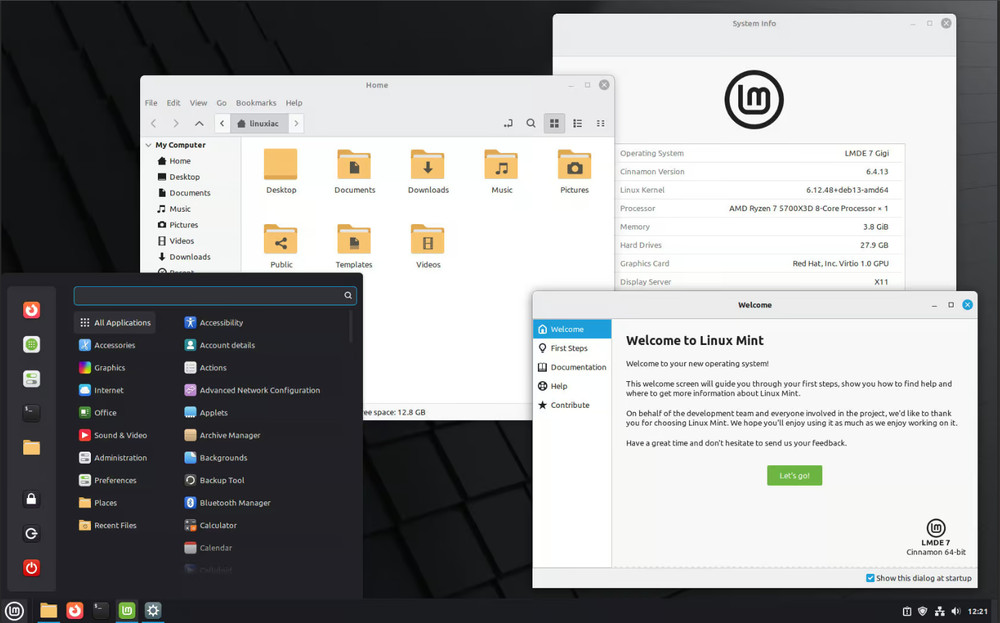Shut down via the red power icon
This screenshot has height=623, width=1000.
[x=30, y=567]
